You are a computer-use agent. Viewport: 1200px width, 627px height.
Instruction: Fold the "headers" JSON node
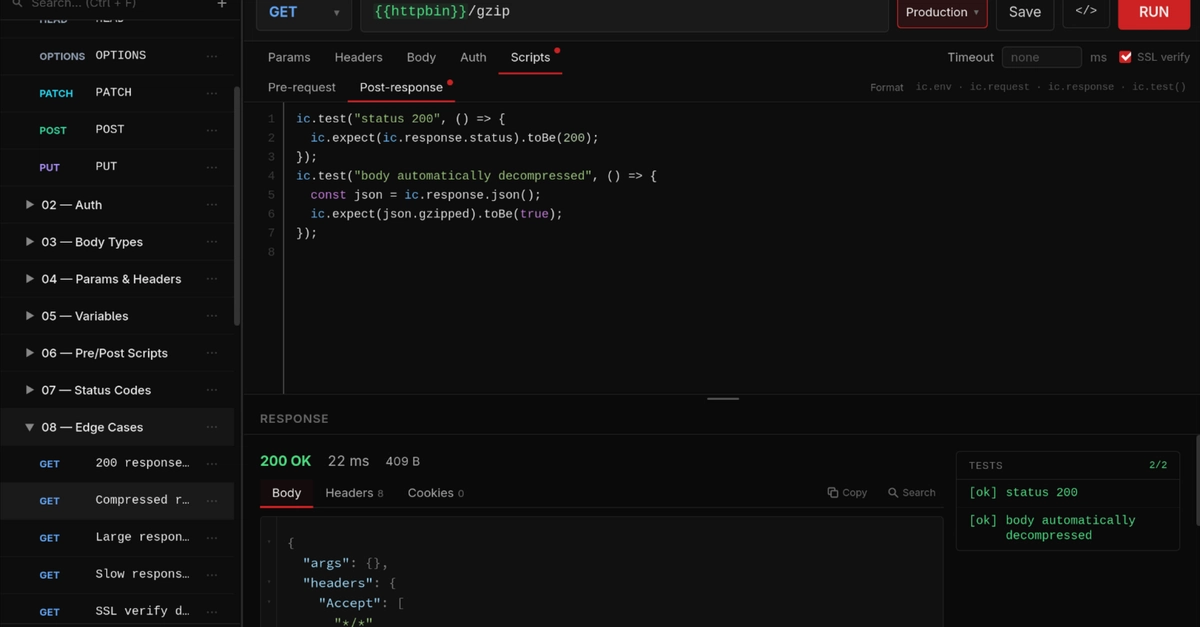point(269,582)
